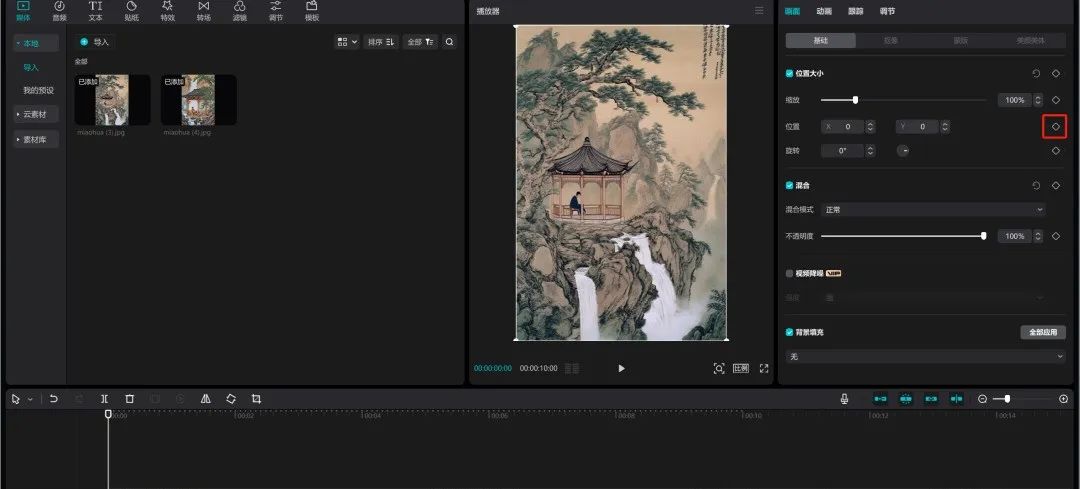The width and height of the screenshot is (1080, 489).
Task: Open the 特效 (effects) tab
Action: [167, 11]
